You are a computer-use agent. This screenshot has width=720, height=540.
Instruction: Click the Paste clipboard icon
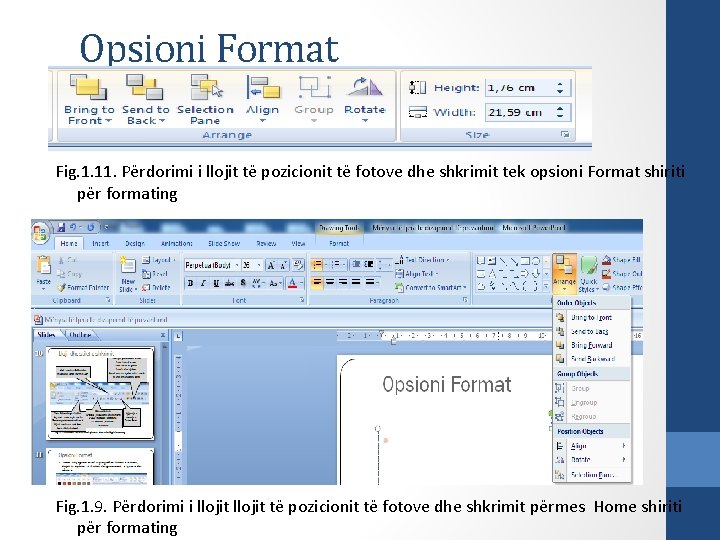click(x=44, y=266)
